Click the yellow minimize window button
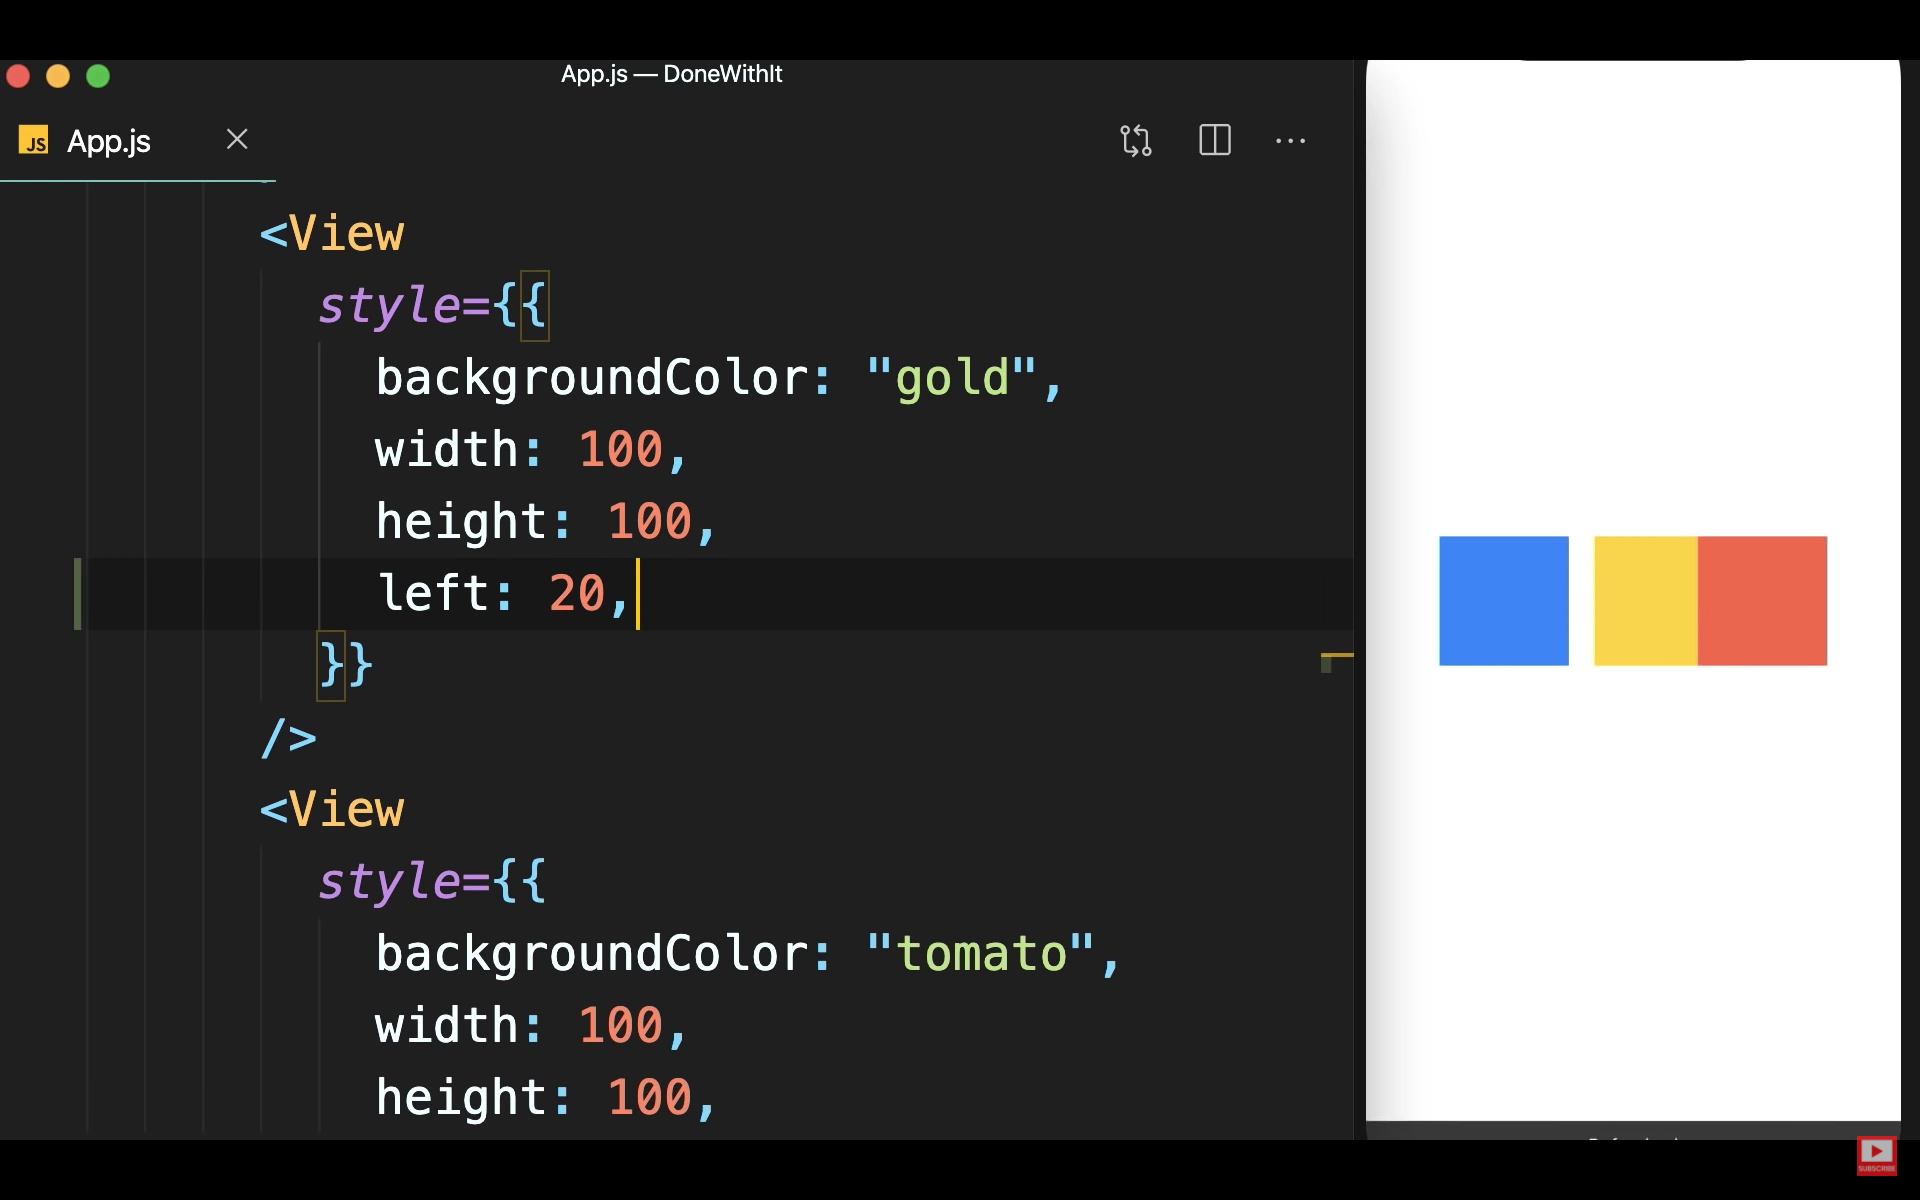The width and height of the screenshot is (1920, 1200). [x=58, y=76]
